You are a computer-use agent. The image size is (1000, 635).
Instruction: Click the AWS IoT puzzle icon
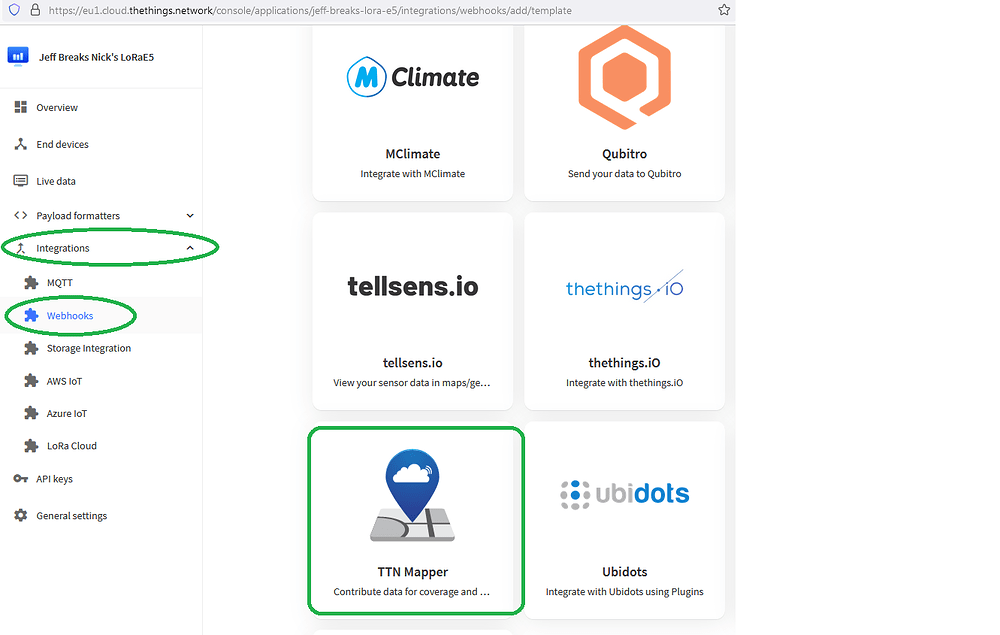point(31,381)
